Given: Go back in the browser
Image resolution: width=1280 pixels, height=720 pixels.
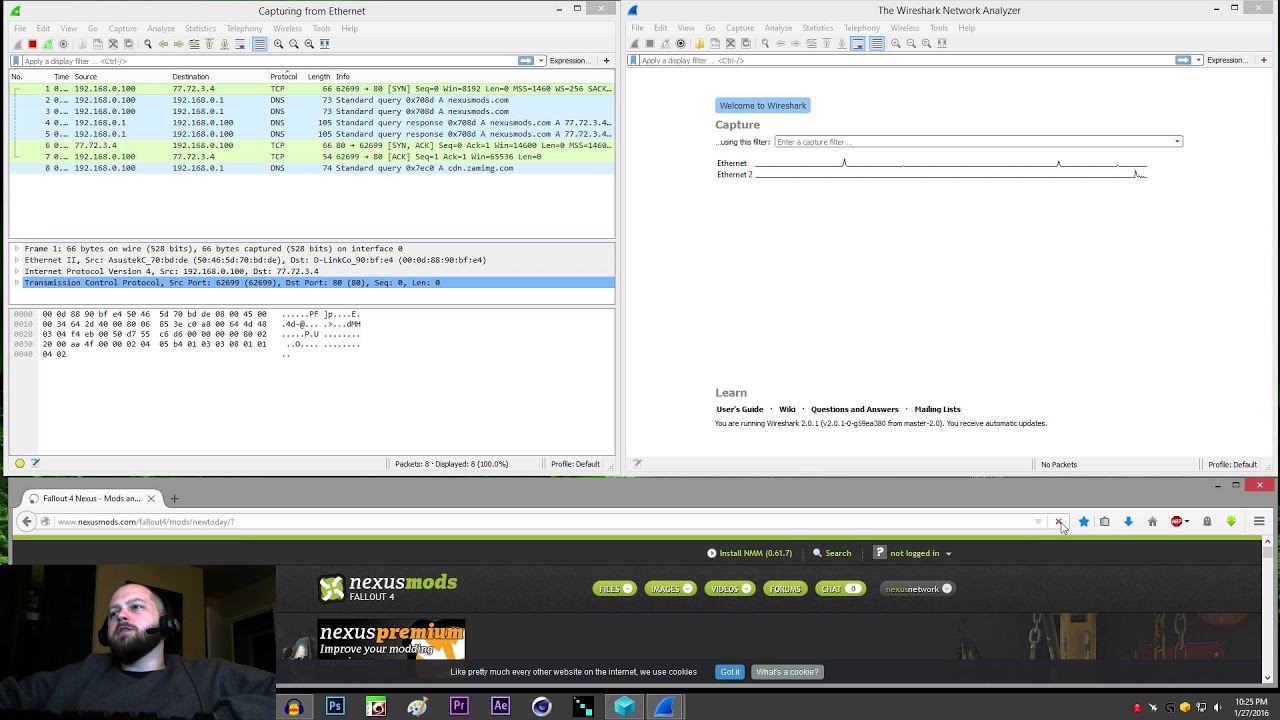Looking at the screenshot, I should (x=27, y=521).
